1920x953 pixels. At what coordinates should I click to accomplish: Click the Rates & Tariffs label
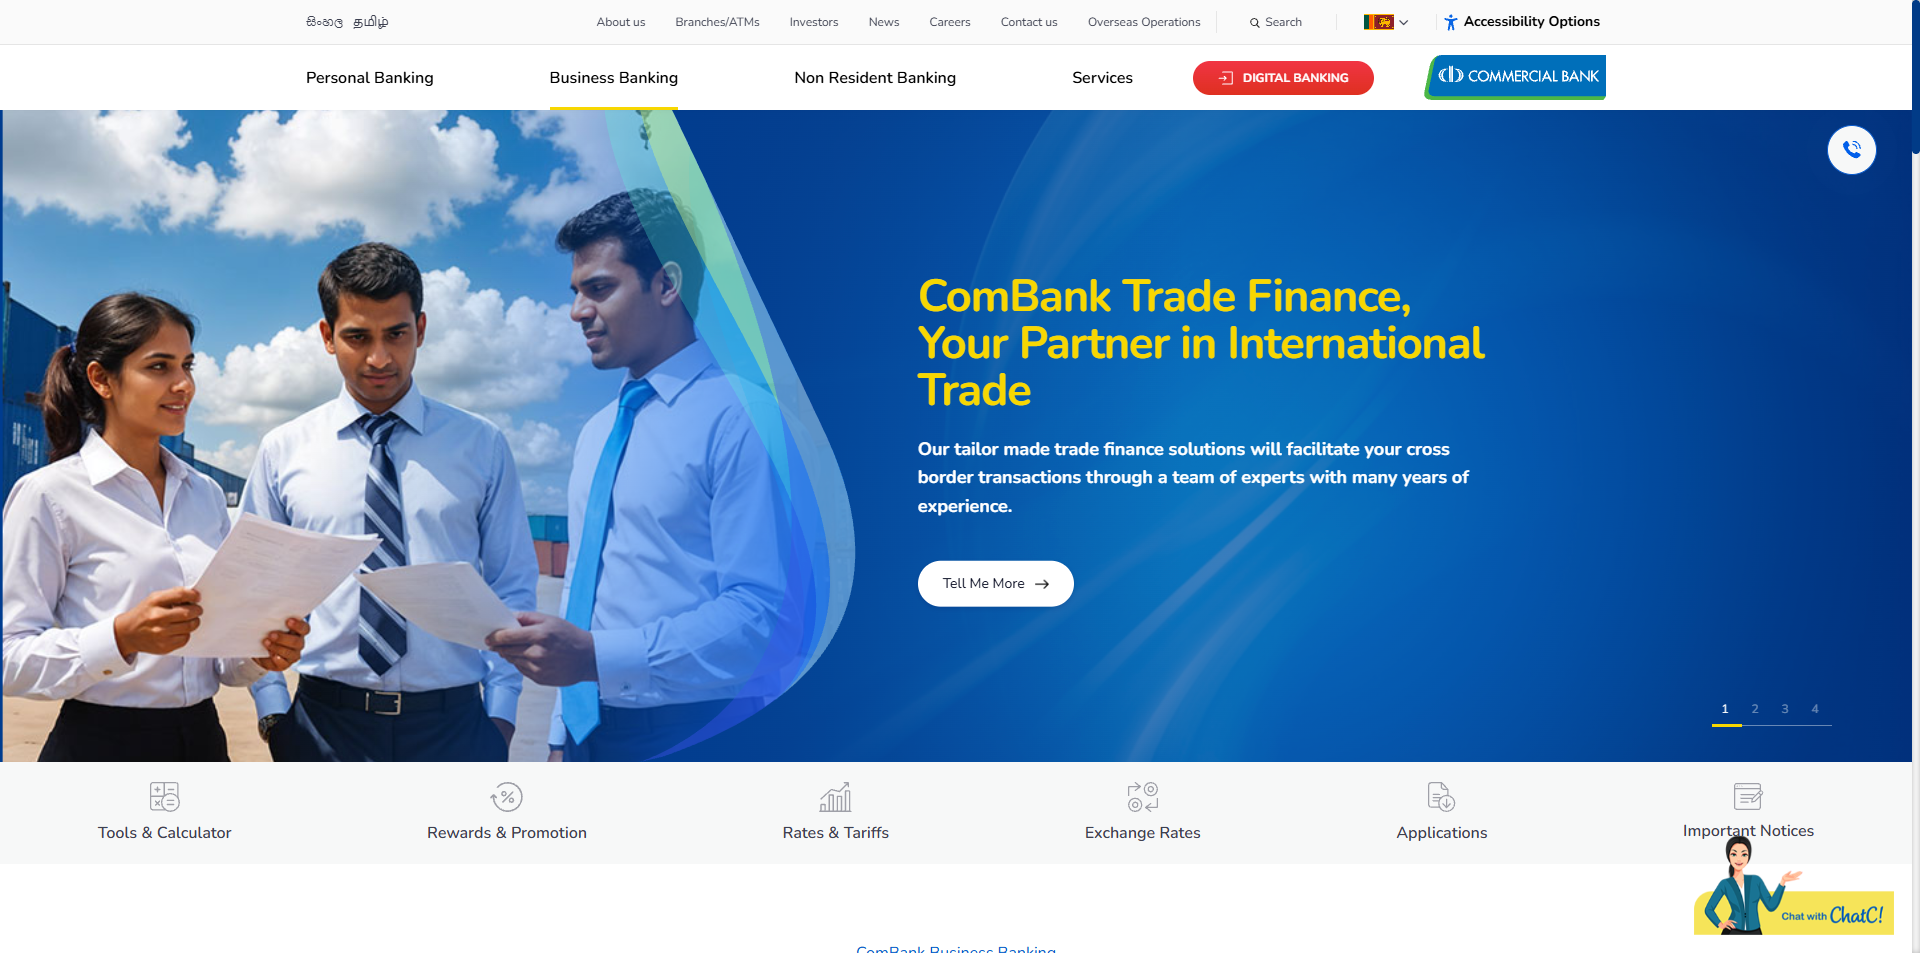836,833
